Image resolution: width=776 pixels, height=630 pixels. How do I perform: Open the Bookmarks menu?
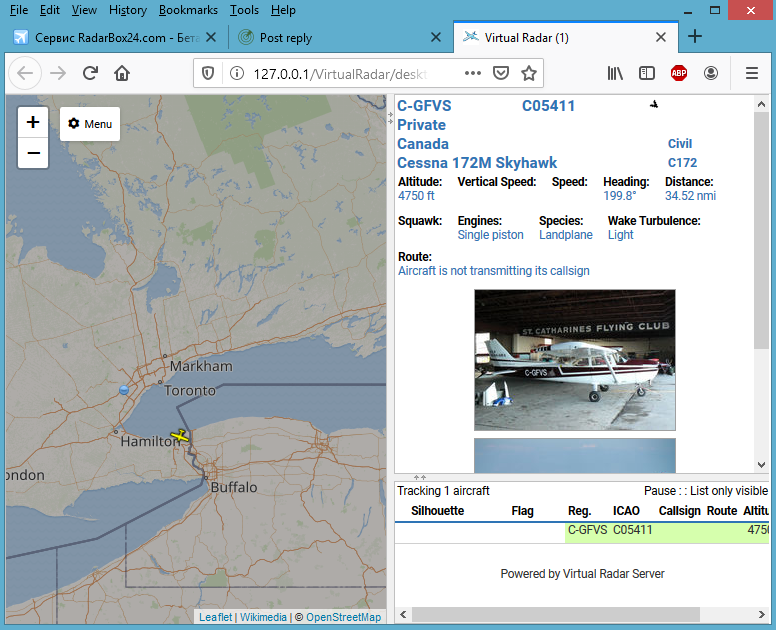(x=188, y=10)
